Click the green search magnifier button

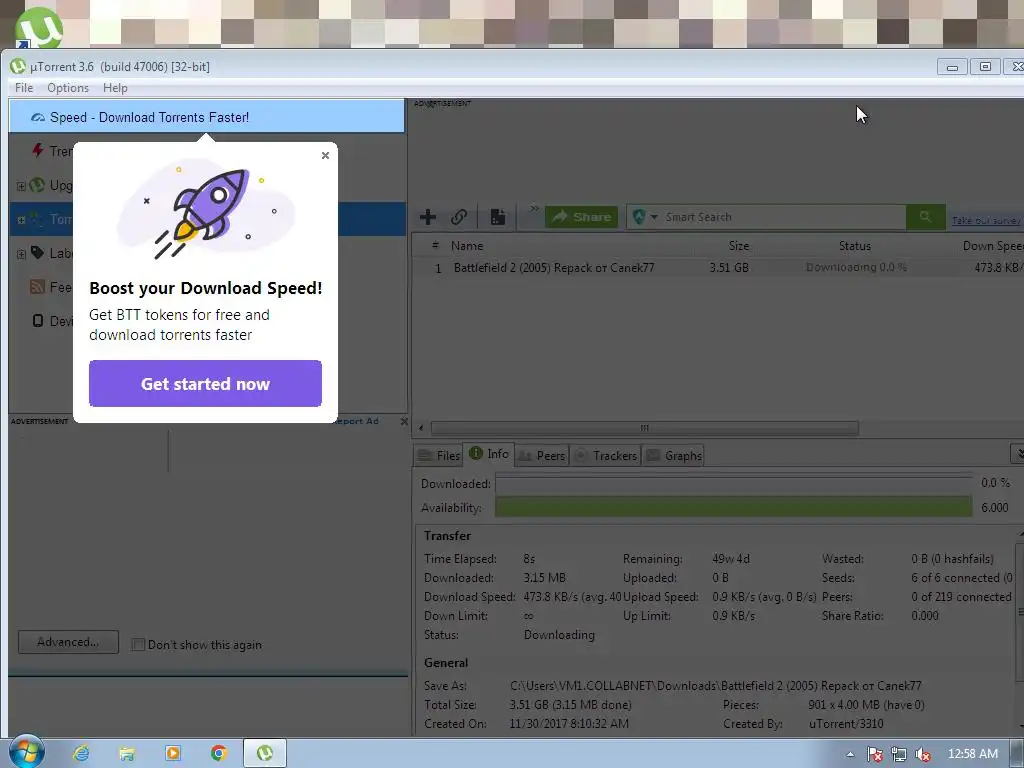925,217
